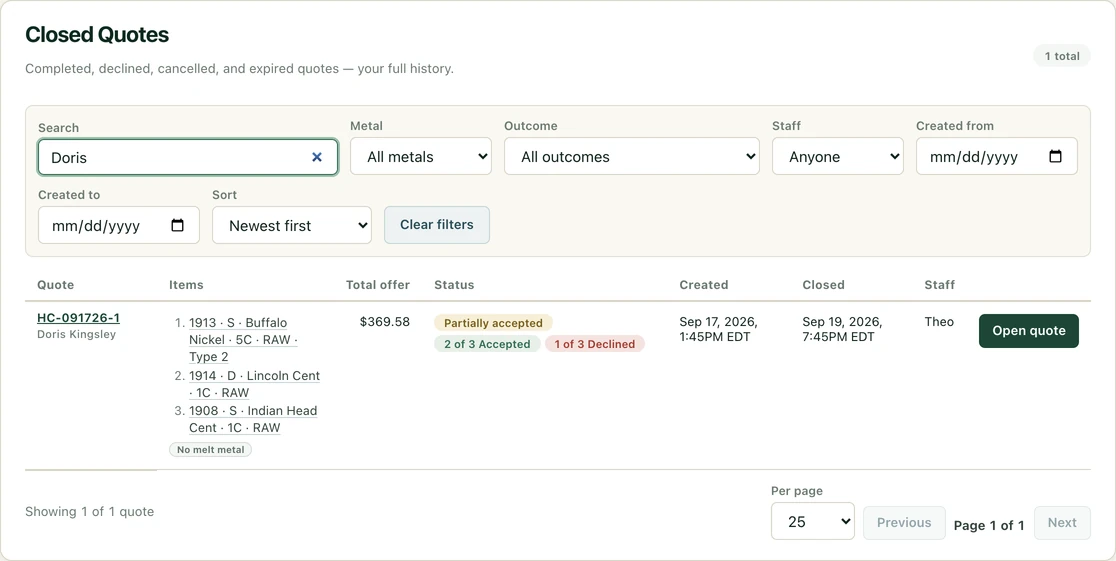This screenshot has height=561, width=1116.
Task: Open the 1914 D Lincoln Cent item link
Action: [254, 384]
